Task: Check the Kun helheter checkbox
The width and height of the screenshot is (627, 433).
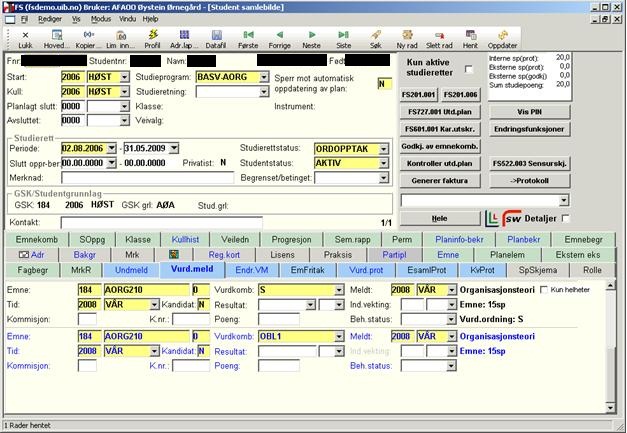Action: 544,289
